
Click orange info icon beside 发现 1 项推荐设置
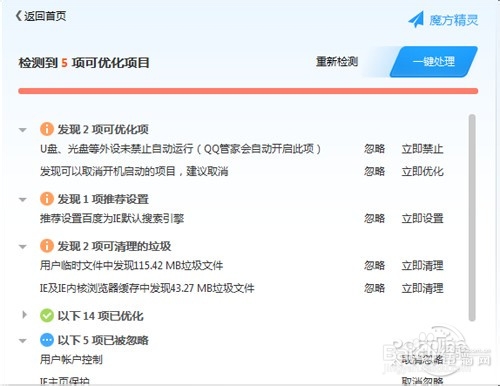(47, 199)
